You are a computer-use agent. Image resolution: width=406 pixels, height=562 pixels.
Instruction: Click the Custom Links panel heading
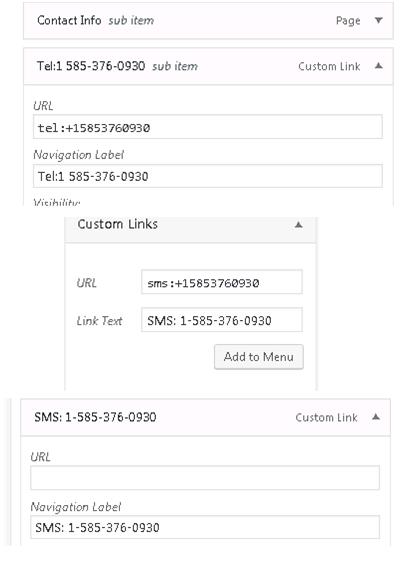pyautogui.click(x=118, y=224)
